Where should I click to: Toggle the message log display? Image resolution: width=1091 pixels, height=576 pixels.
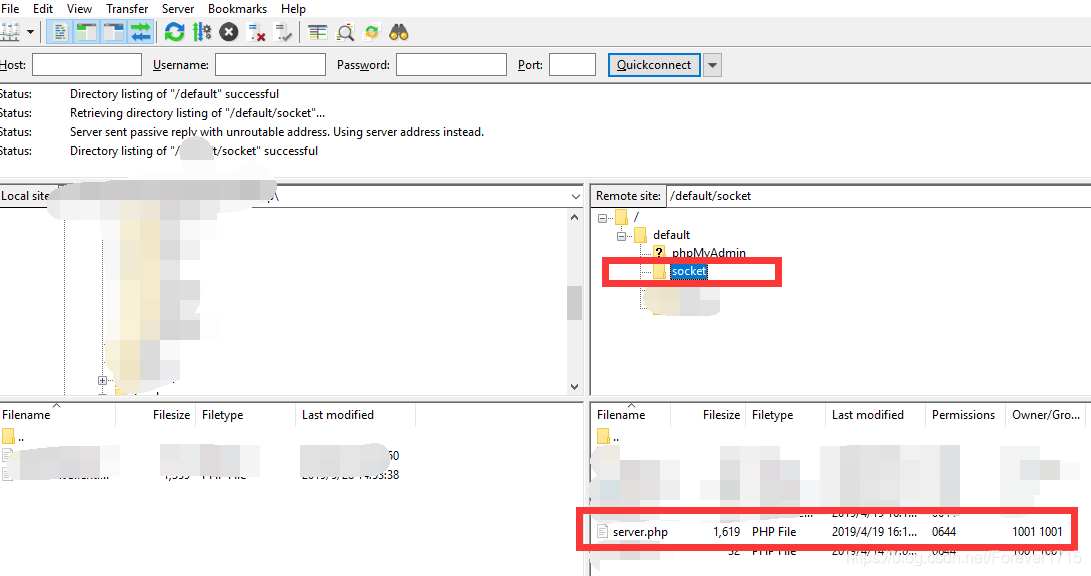coord(61,32)
